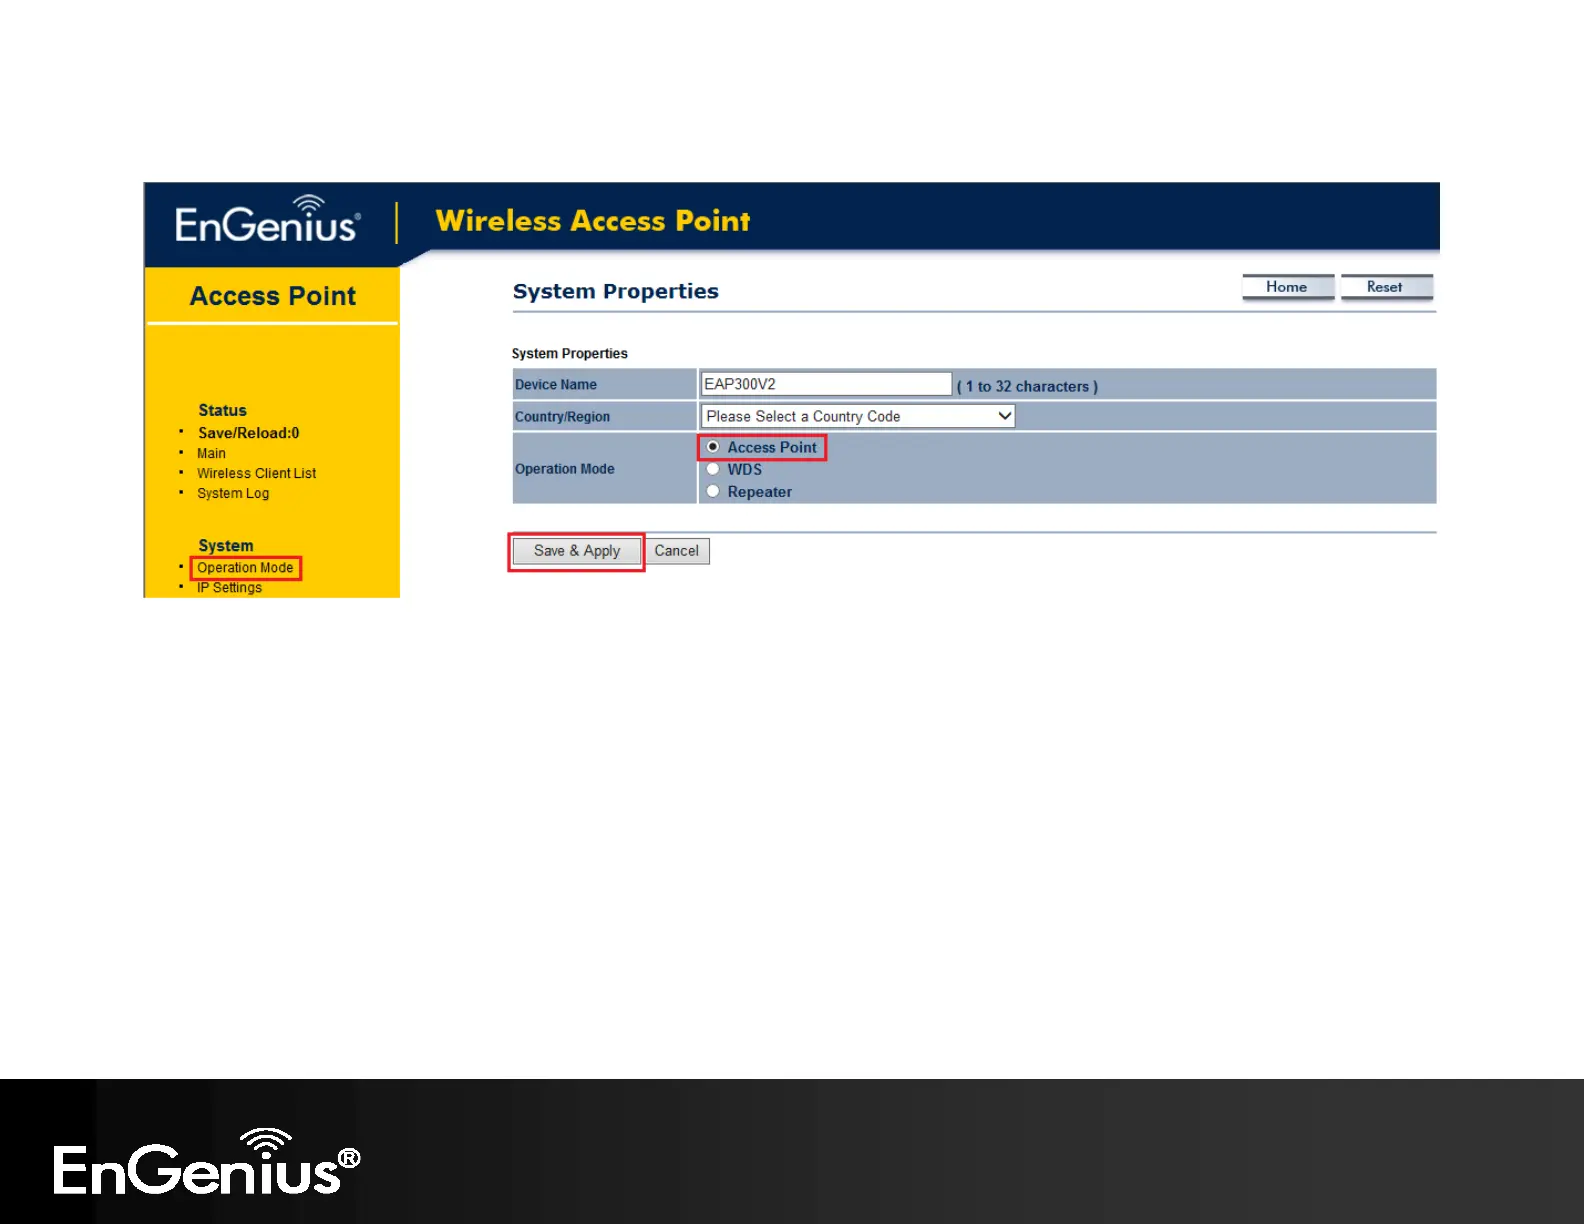
Task: Click the 'Country/Region' row label
Action: tap(562, 417)
